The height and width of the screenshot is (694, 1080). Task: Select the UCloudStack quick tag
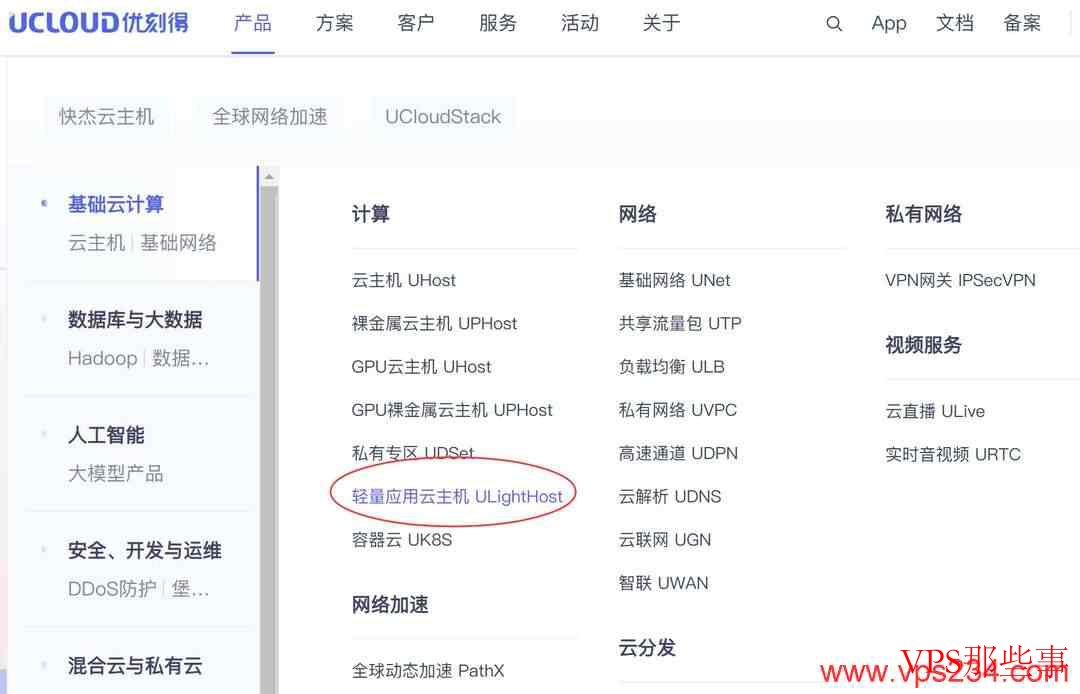pyautogui.click(x=443, y=116)
